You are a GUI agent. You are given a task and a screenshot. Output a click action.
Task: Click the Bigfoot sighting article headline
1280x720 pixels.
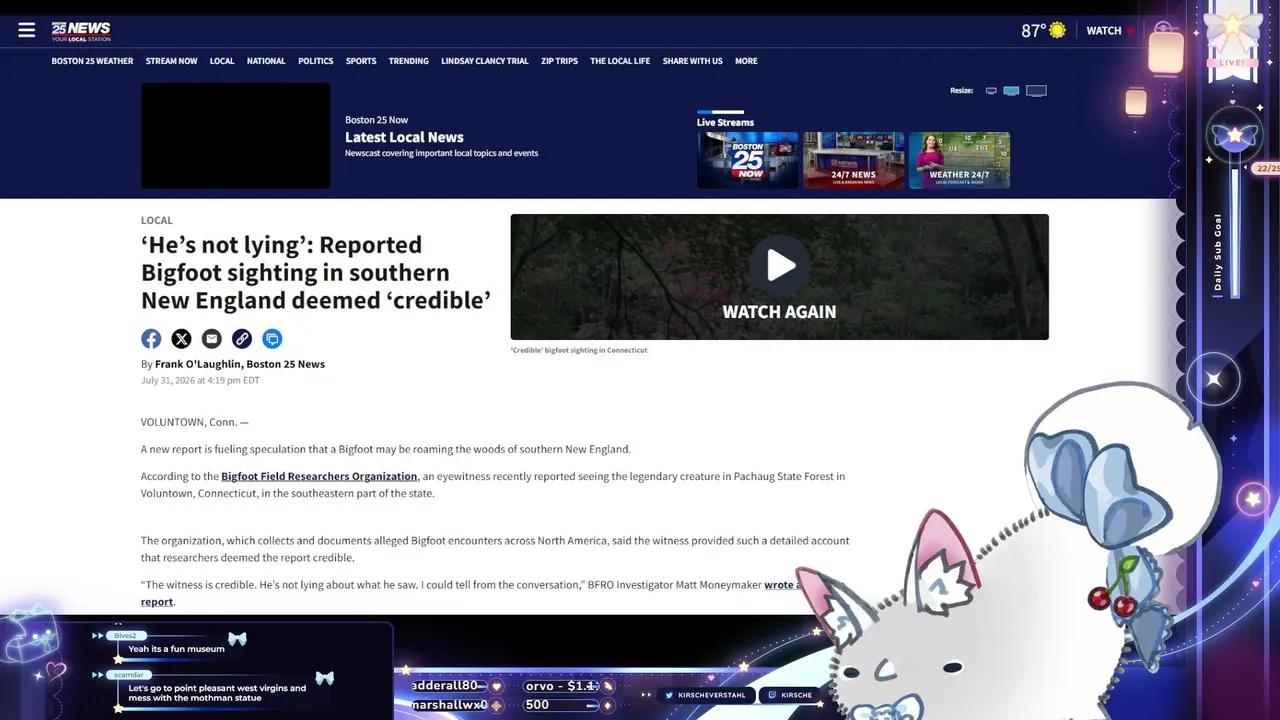point(316,272)
